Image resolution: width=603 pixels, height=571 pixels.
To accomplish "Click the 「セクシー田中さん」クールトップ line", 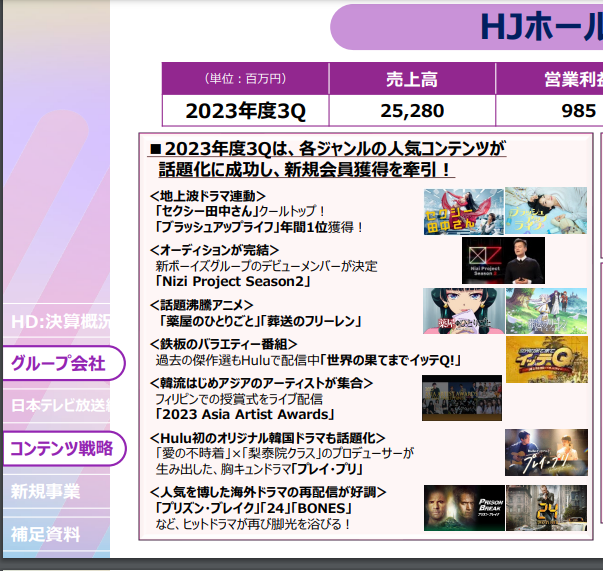I will pyautogui.click(x=239, y=211).
